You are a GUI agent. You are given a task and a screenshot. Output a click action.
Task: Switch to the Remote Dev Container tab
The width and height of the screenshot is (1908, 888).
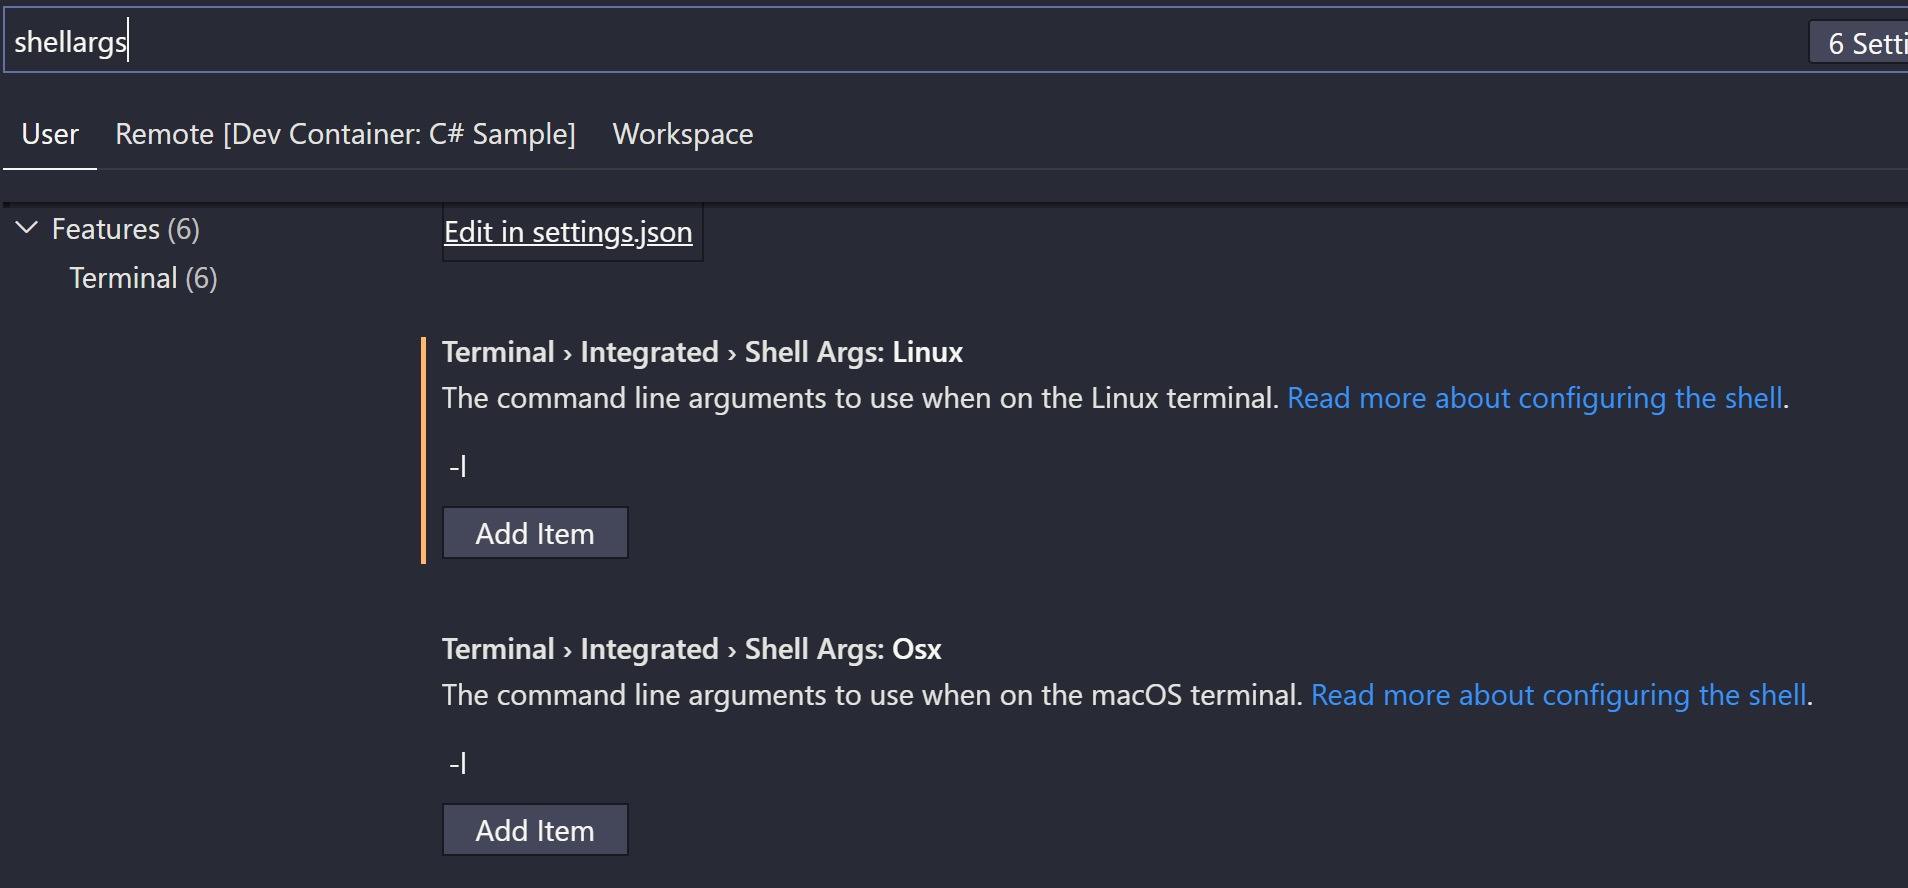pos(346,134)
